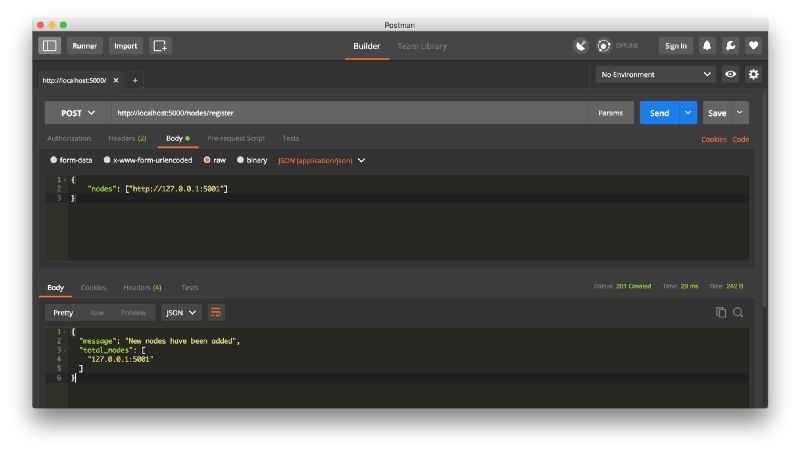Search the response with magnifier icon
Screen dimensions: 800x454
738,312
